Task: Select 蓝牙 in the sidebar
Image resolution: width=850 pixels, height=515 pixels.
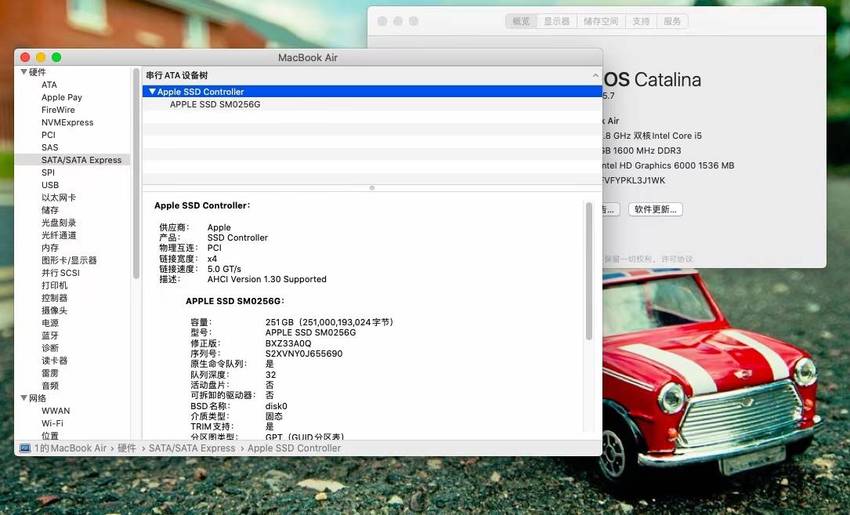Action: pyautogui.click(x=50, y=335)
